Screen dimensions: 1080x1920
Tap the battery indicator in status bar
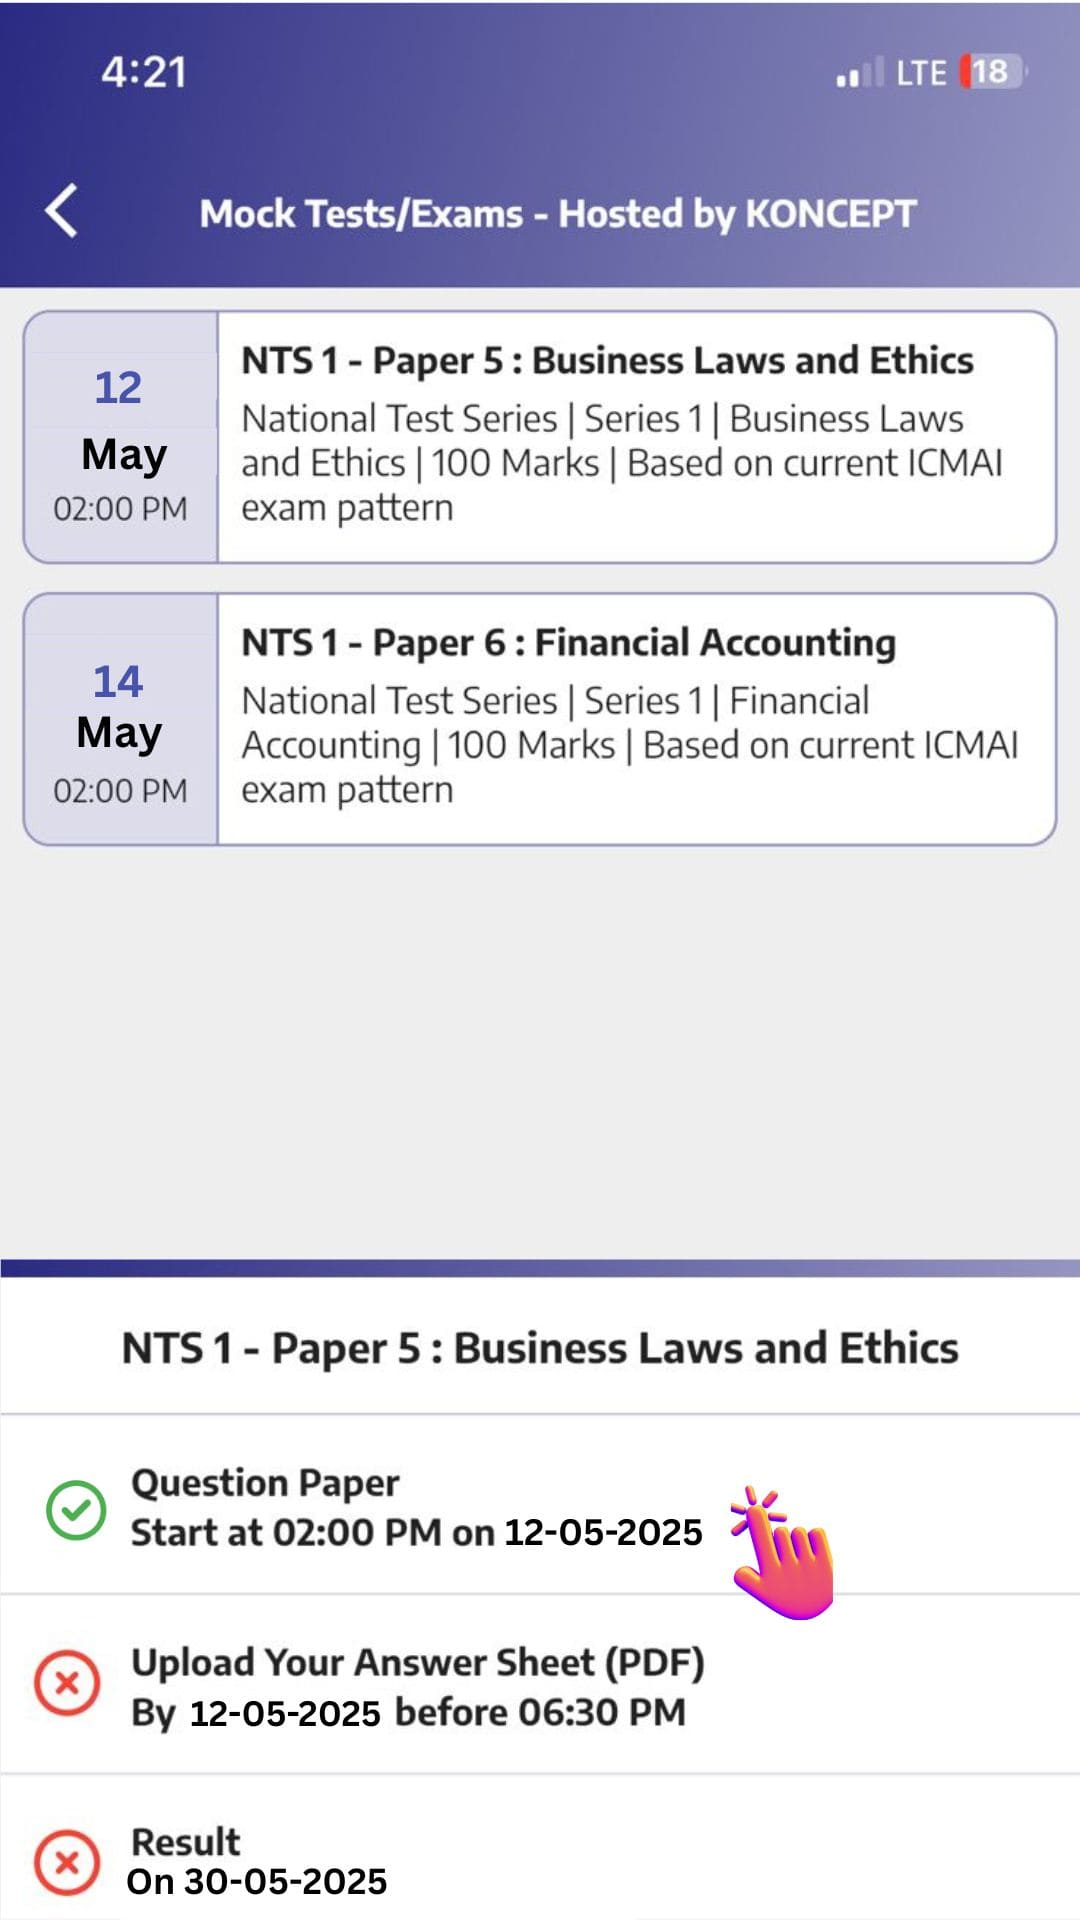[991, 72]
